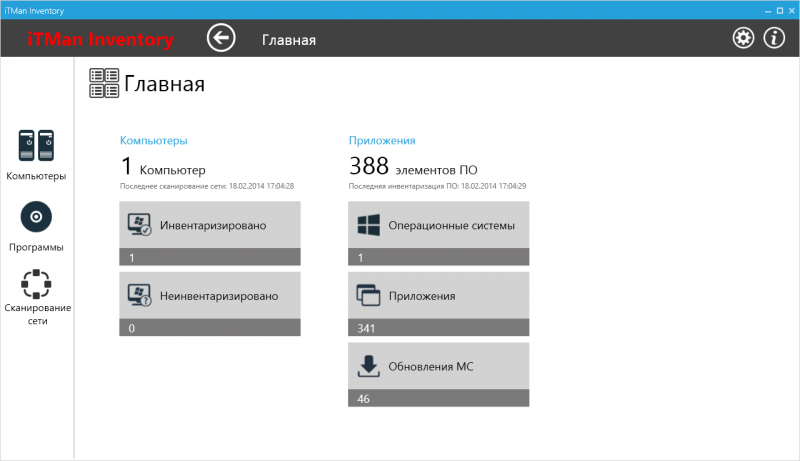Open settings via gear icon
The image size is (800, 461).
point(743,38)
